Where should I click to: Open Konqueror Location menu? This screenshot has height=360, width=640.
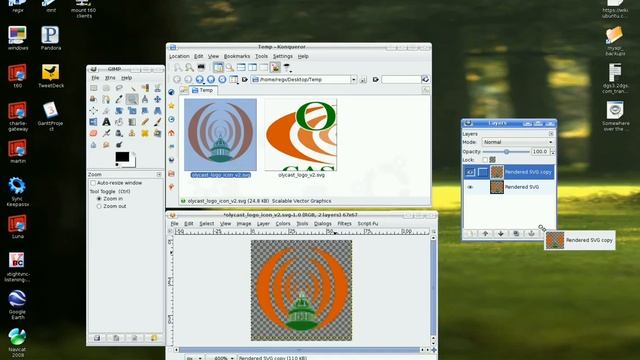(x=179, y=56)
